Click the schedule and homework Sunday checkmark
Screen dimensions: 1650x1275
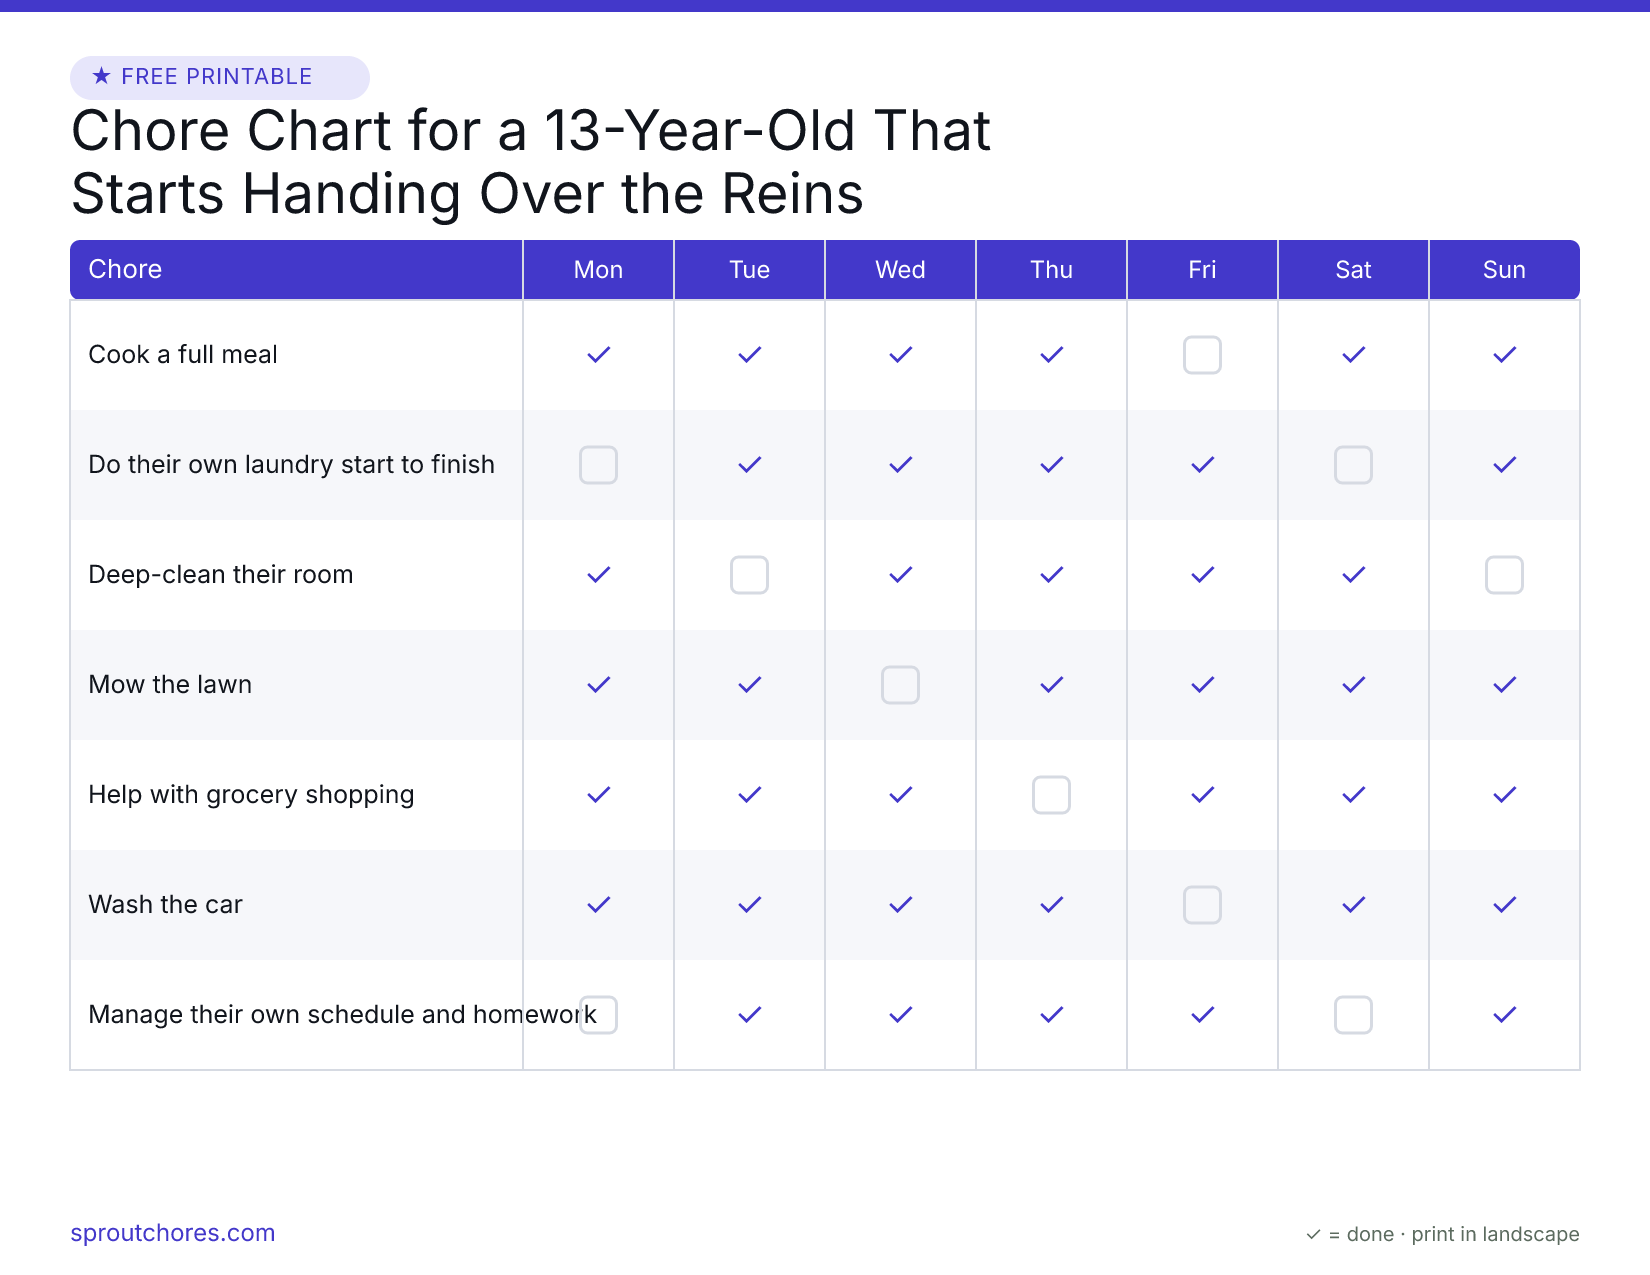click(1504, 1015)
